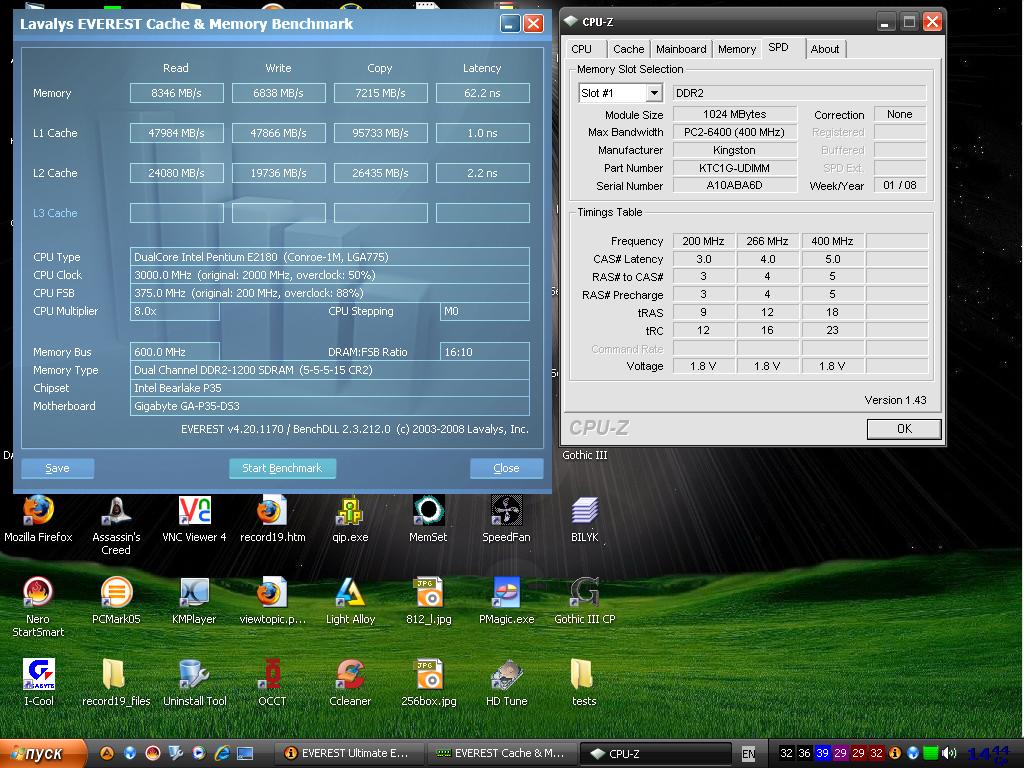Click Show Desktop quick launch icon

coord(245,753)
